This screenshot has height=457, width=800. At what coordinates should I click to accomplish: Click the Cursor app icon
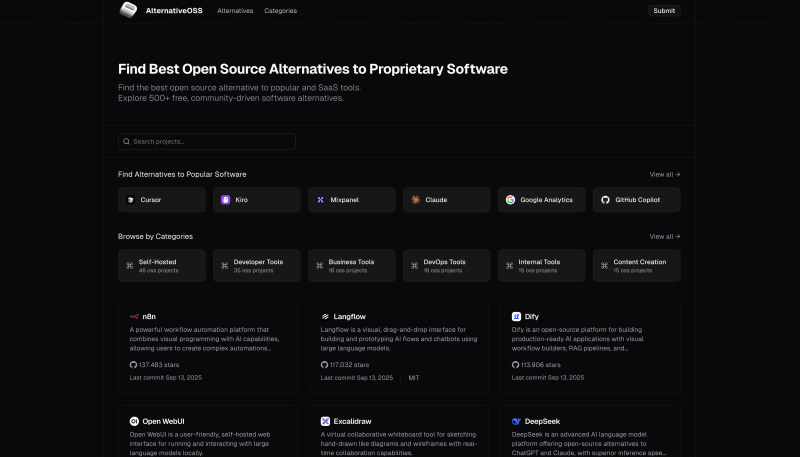point(131,200)
